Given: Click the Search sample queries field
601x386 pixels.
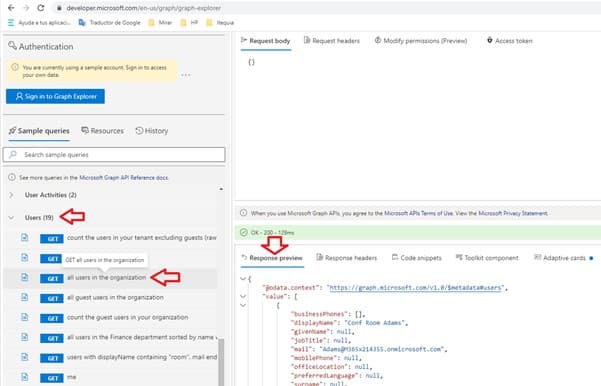Looking at the screenshot, I should click(x=114, y=154).
